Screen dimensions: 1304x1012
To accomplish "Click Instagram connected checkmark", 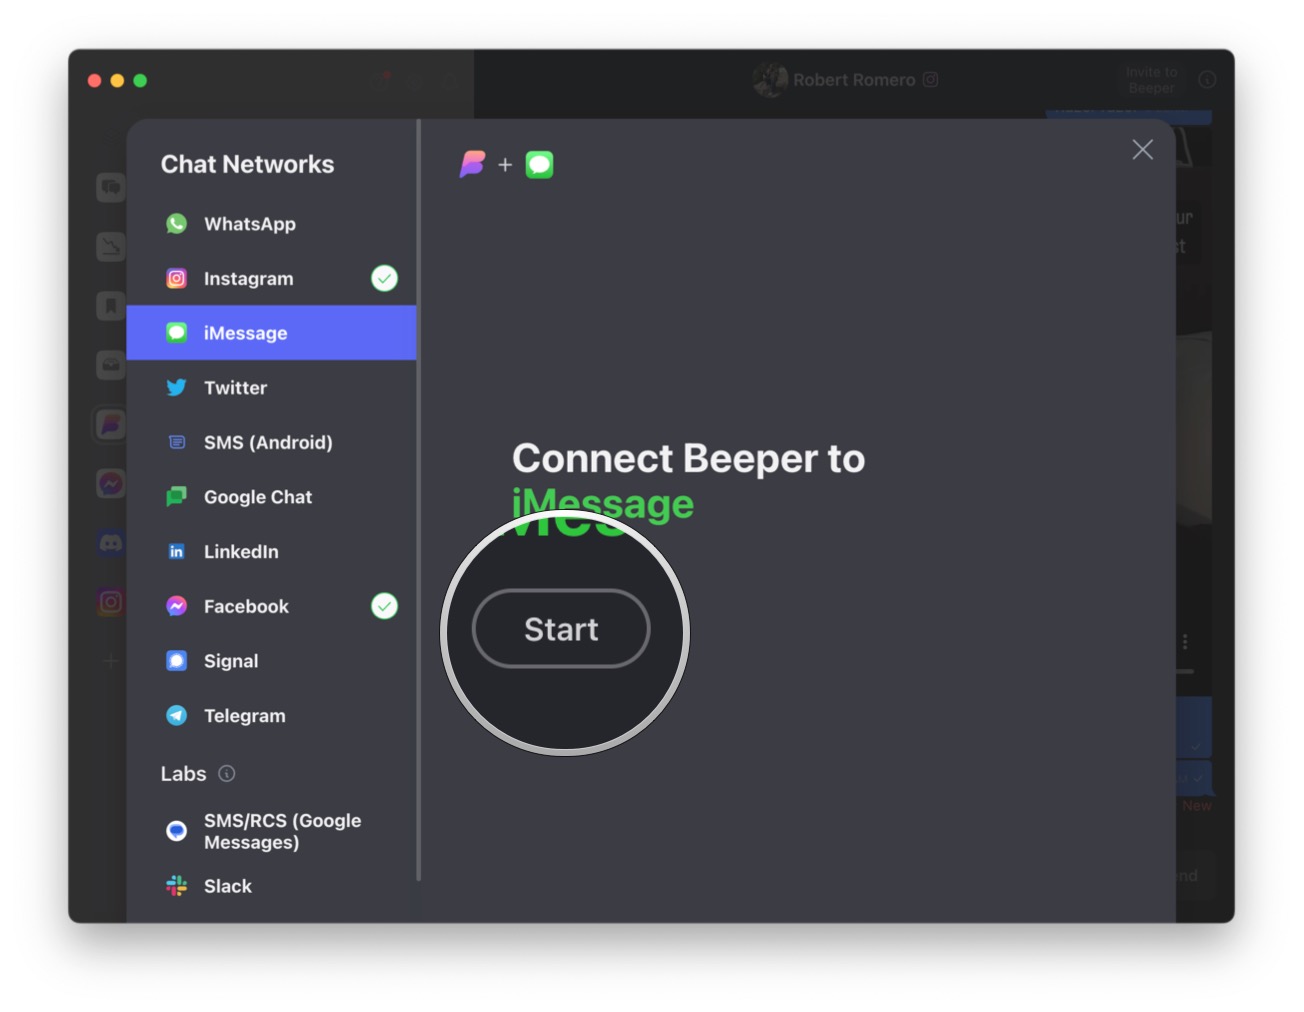I will [x=384, y=278].
